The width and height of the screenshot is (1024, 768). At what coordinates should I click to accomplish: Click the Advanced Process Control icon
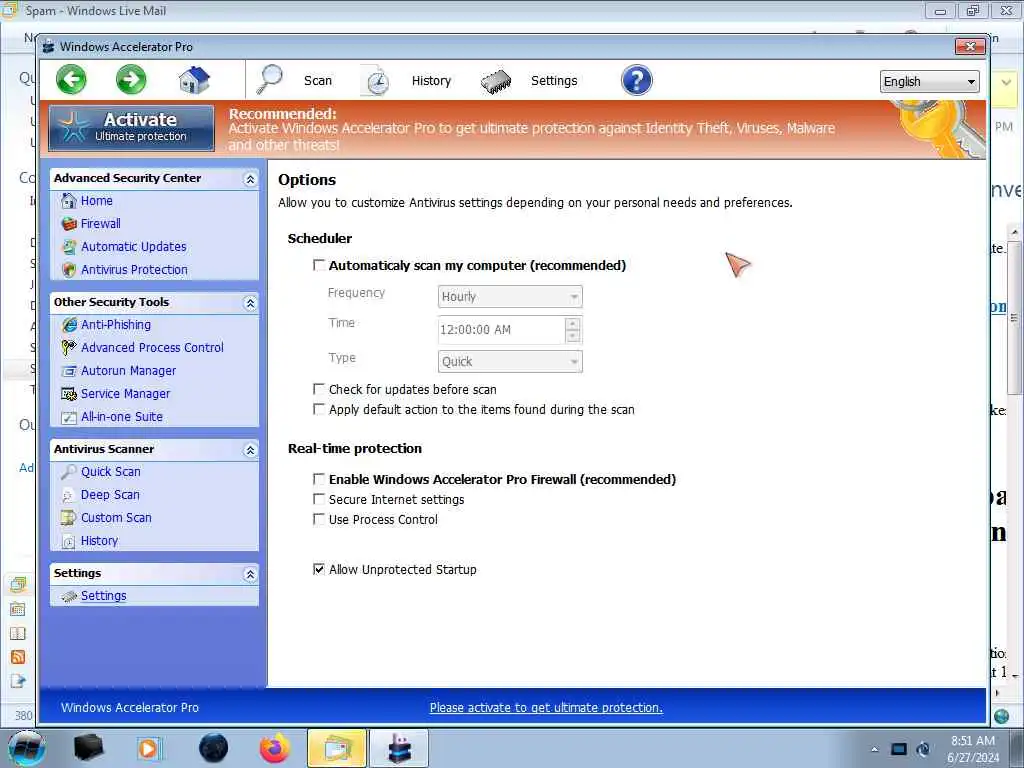[69, 347]
